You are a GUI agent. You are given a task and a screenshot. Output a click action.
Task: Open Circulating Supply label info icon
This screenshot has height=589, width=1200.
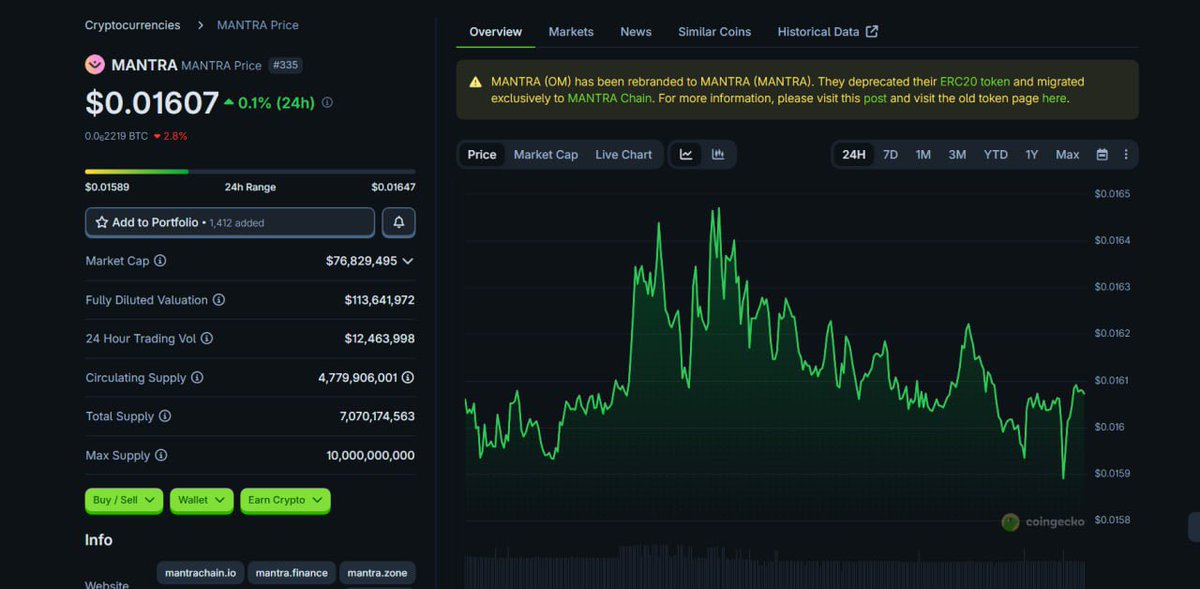(x=197, y=378)
